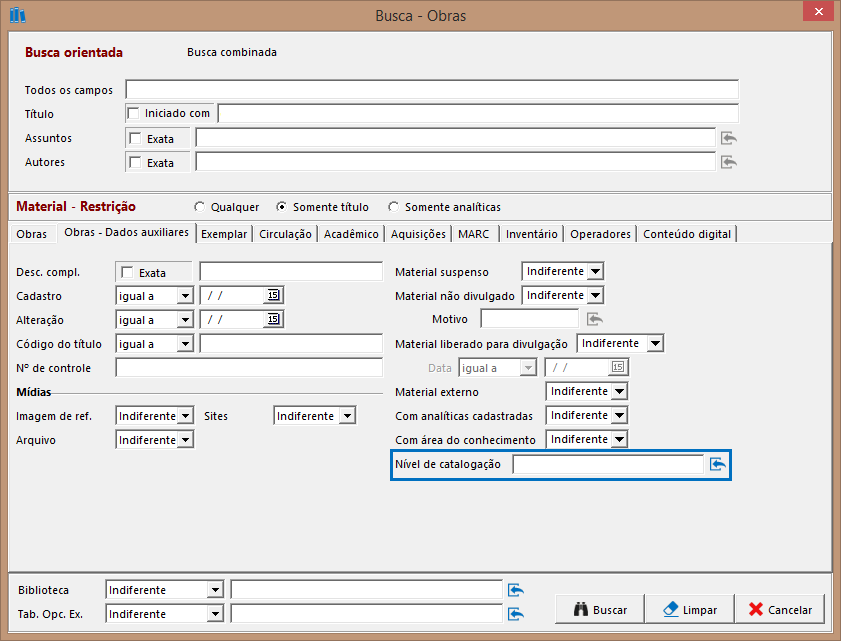Open lookup for Autores field
The width and height of the screenshot is (841, 641).
(x=728, y=162)
